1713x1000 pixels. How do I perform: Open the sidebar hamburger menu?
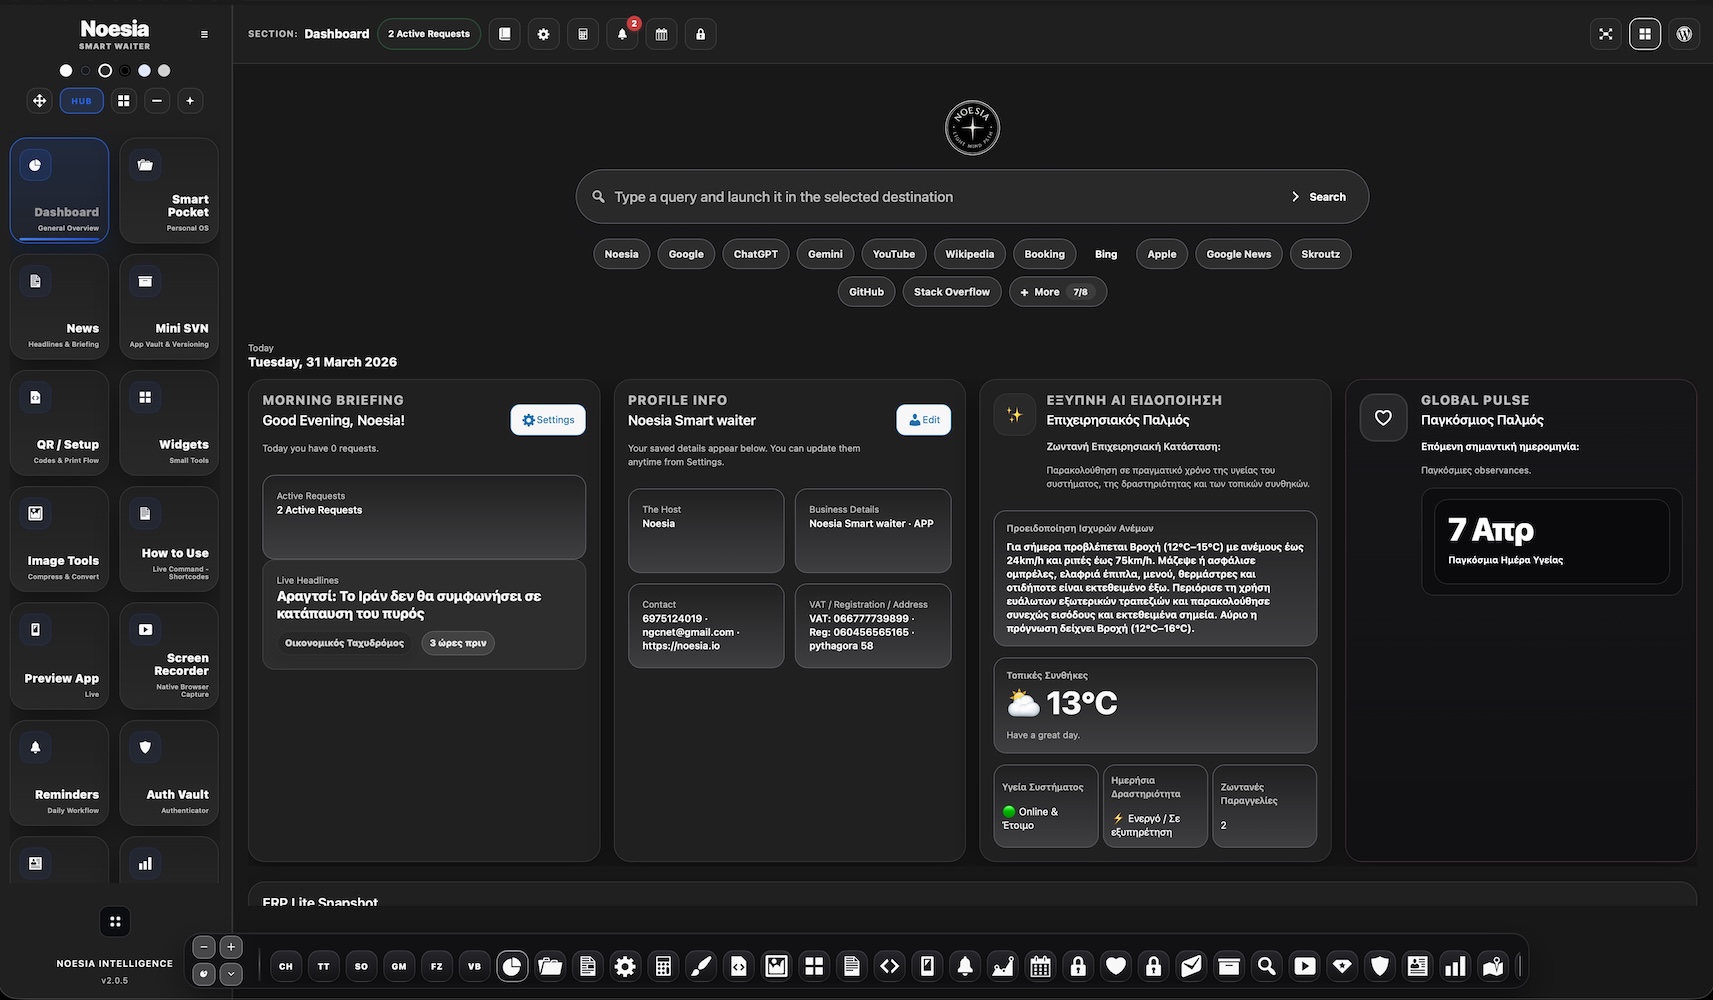tap(204, 35)
